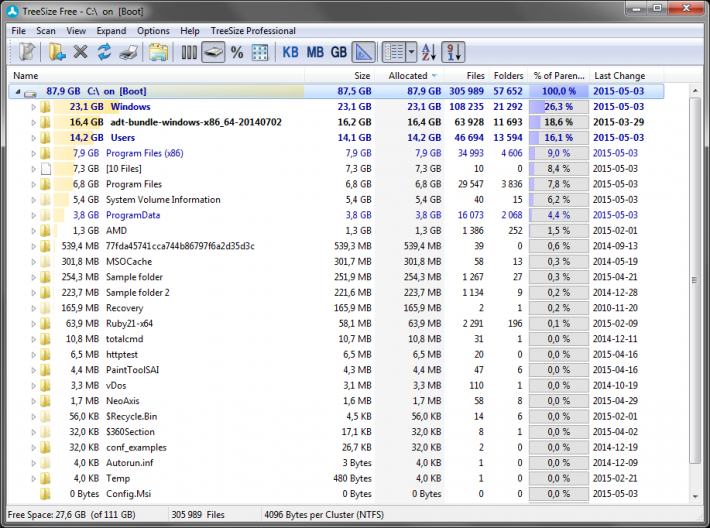710x528 pixels.
Task: Open the File menu
Action: (x=19, y=31)
